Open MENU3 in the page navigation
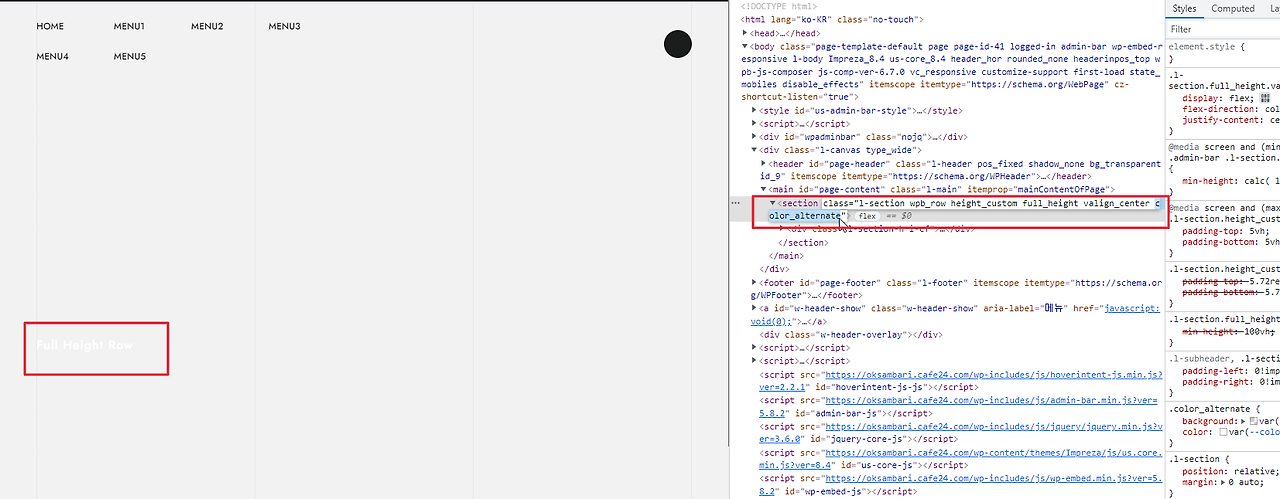The width and height of the screenshot is (1280, 499). pyautogui.click(x=284, y=26)
